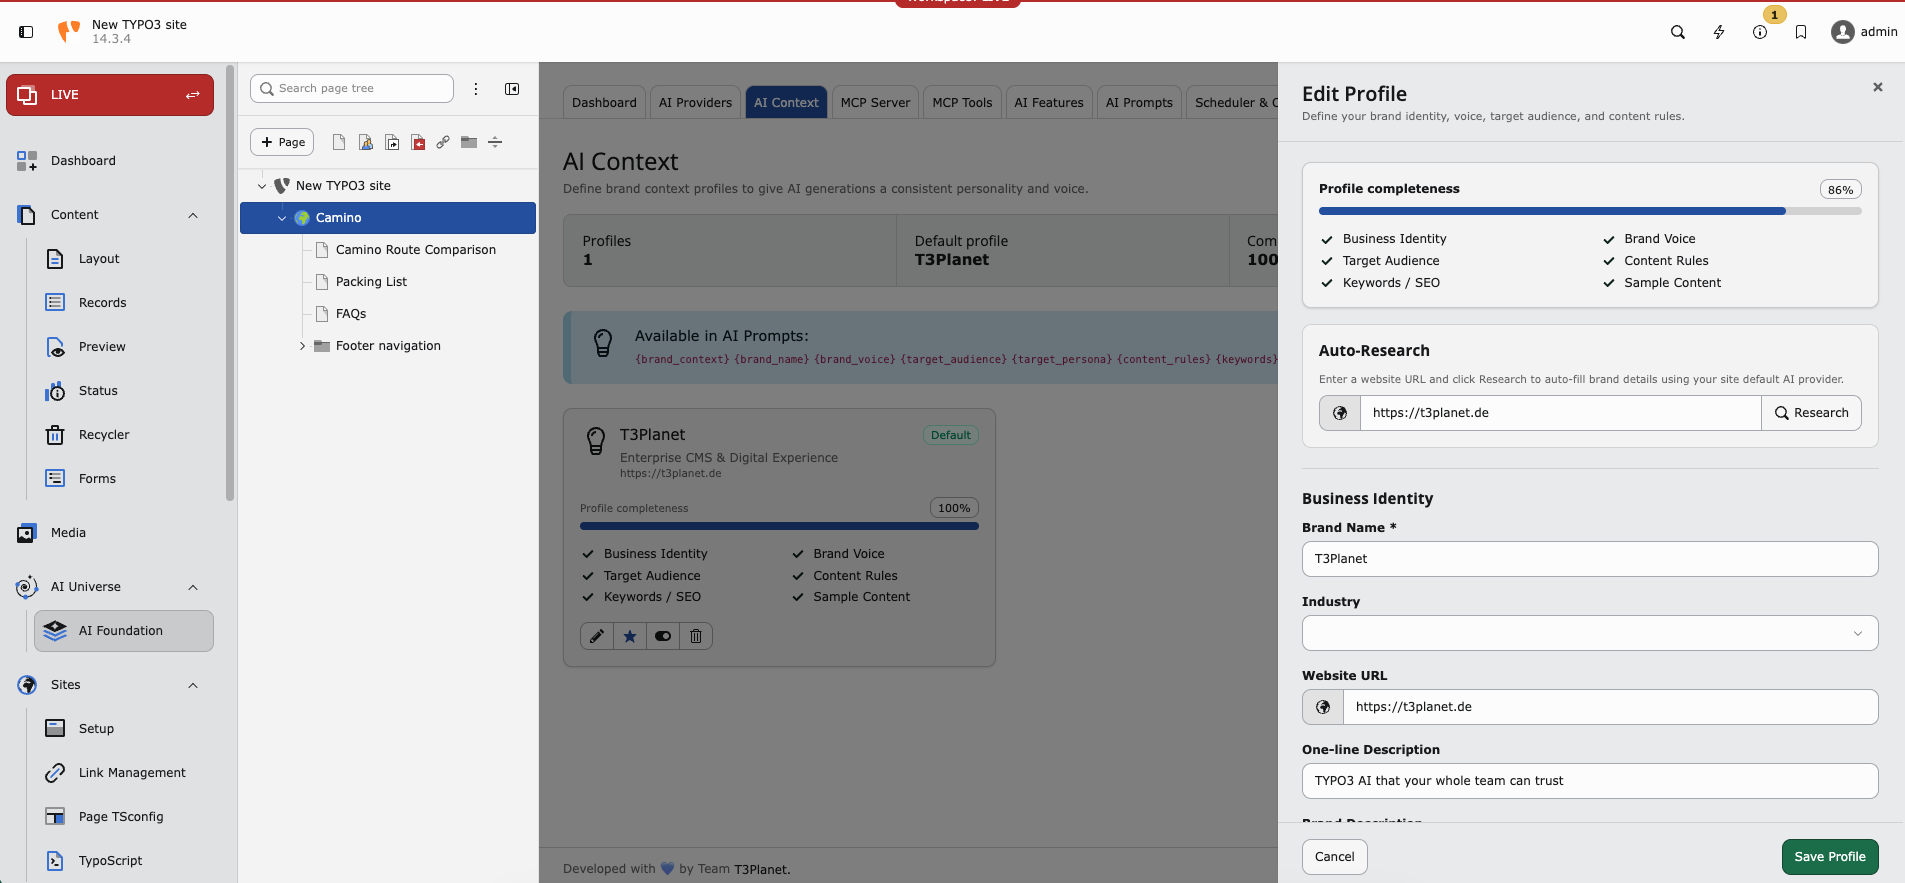Screen dimensions: 1905x883
Task: Open the Preview module
Action: coord(124,347)
